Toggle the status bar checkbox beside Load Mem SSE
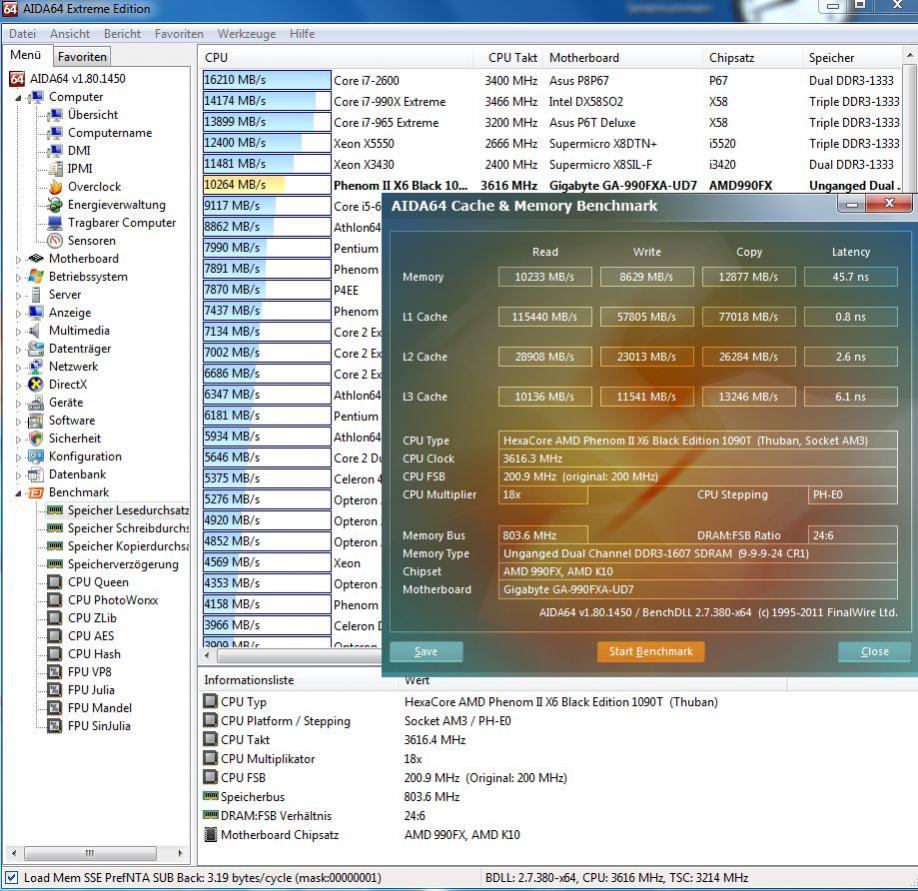 click(11, 878)
